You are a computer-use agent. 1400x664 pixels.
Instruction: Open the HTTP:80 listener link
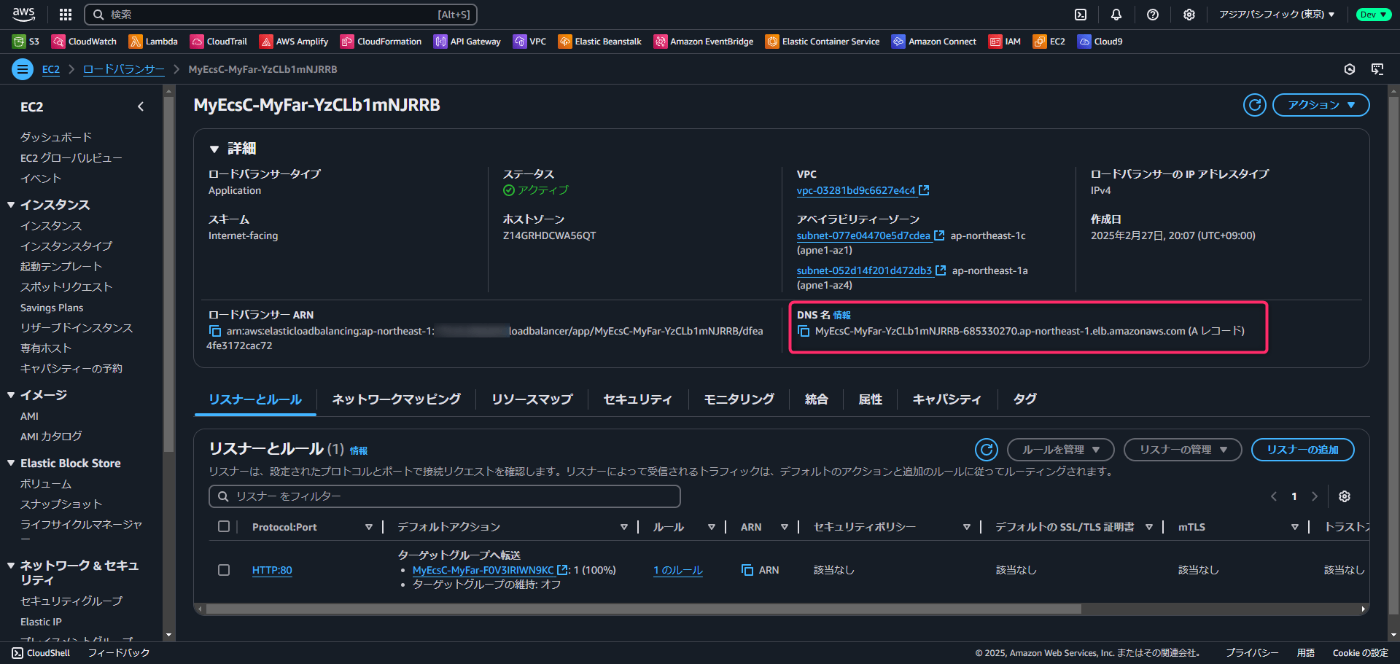pyautogui.click(x=272, y=570)
